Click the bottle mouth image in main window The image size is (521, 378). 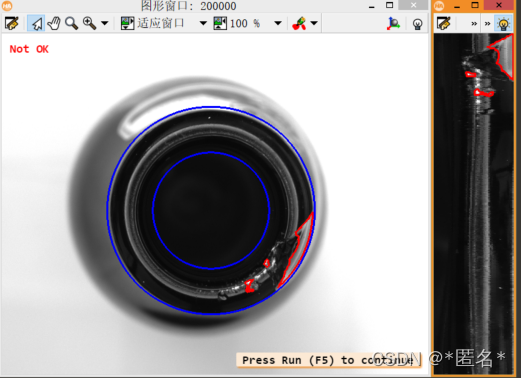click(211, 210)
